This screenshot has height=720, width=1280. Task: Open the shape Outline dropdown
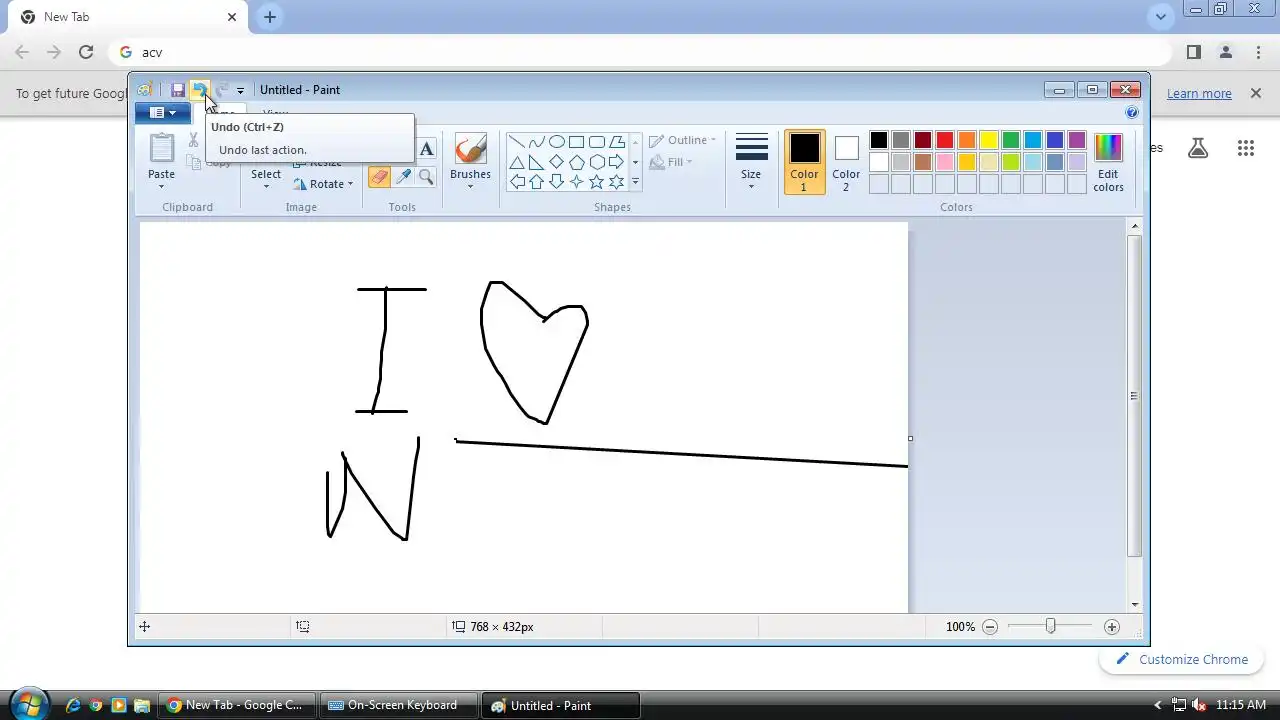pyautogui.click(x=683, y=141)
